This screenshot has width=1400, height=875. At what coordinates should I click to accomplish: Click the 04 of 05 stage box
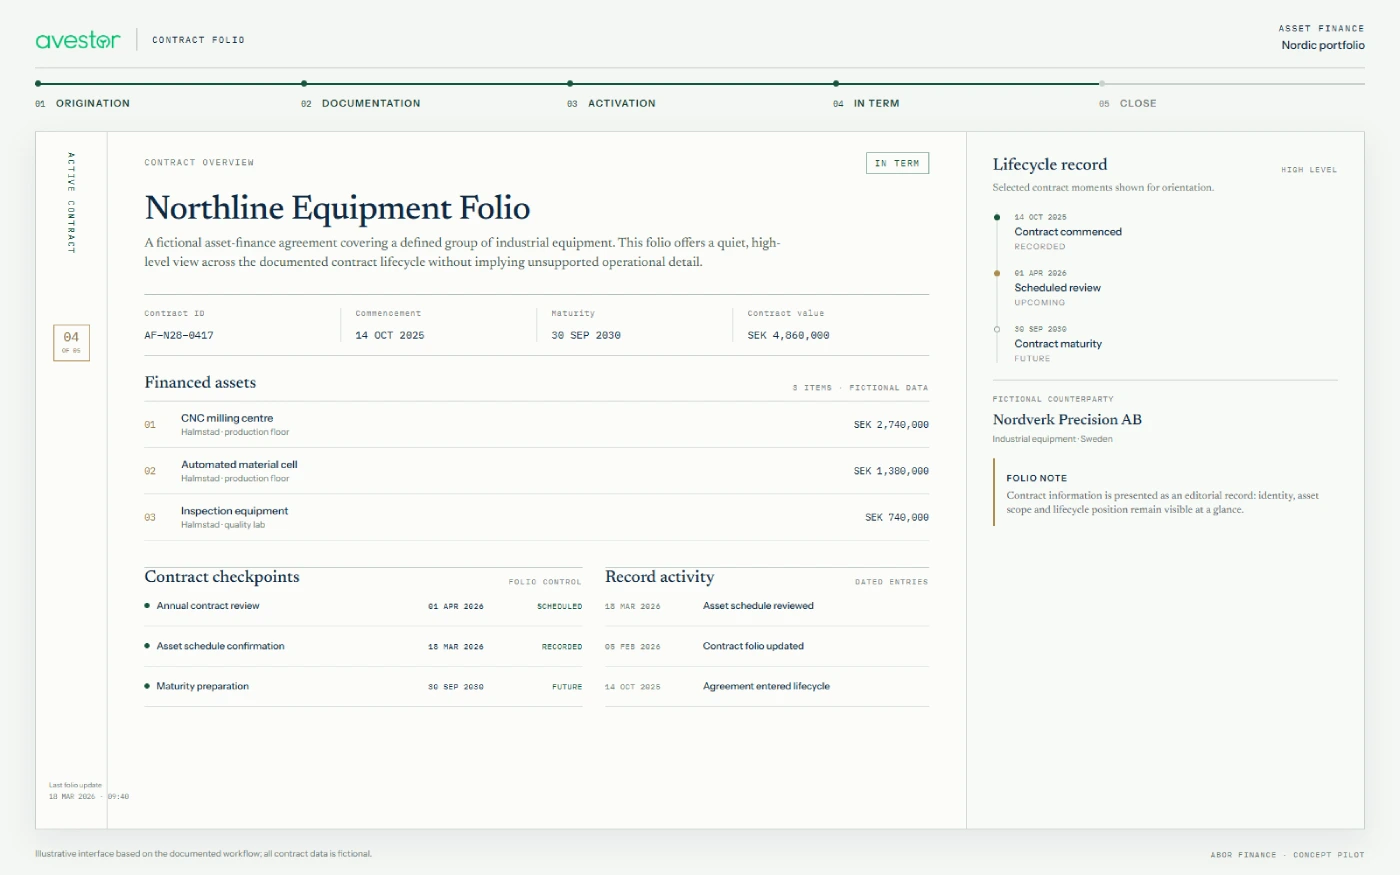[x=71, y=342]
